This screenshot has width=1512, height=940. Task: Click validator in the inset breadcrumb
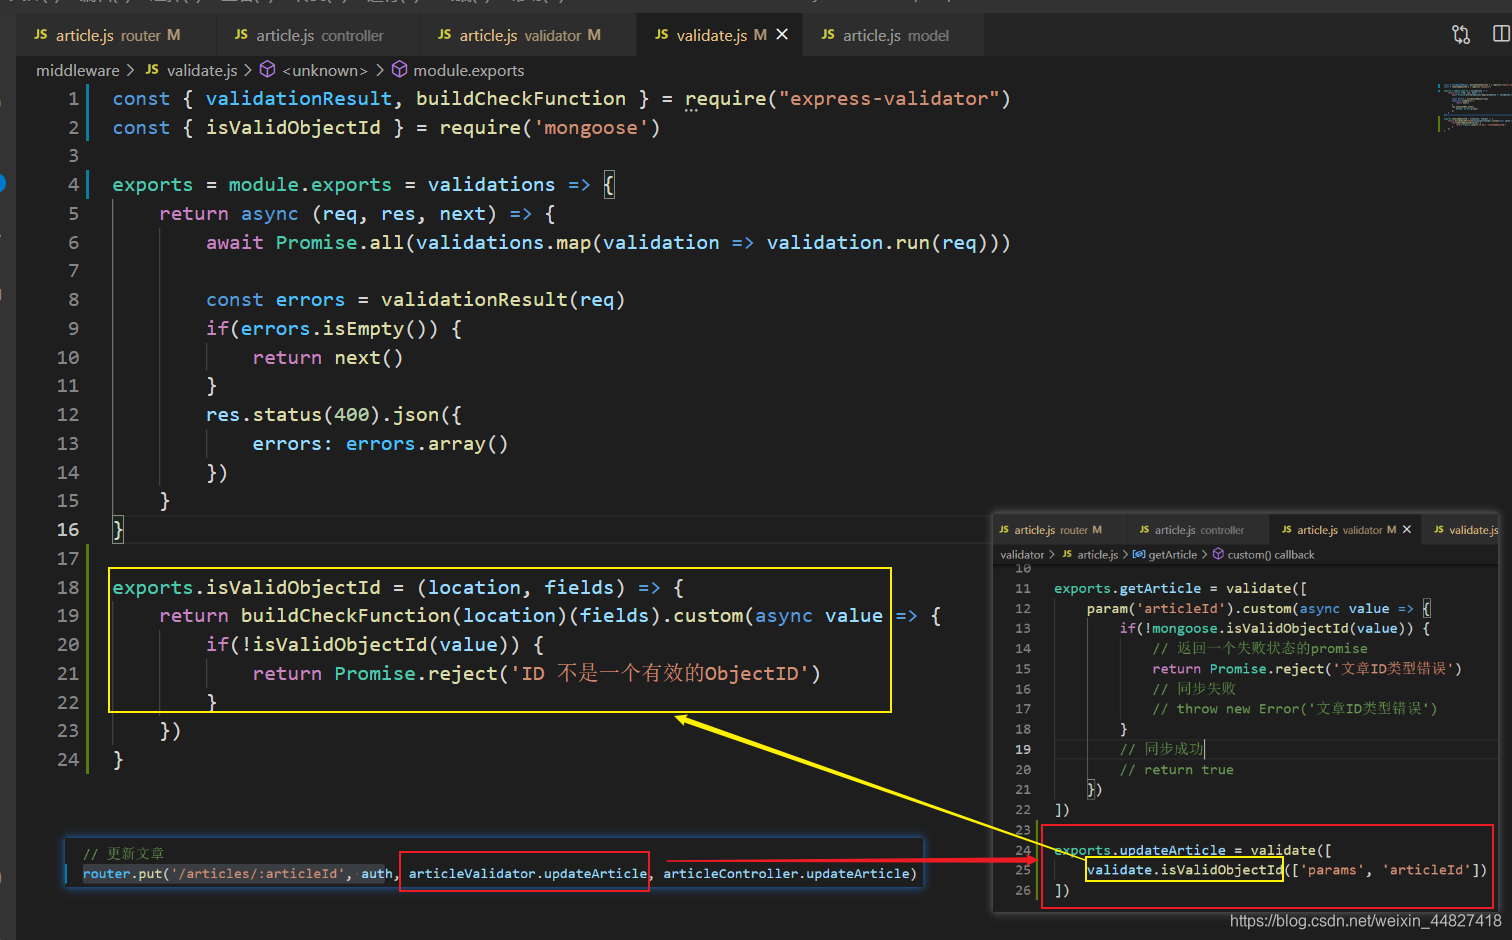tap(1022, 555)
